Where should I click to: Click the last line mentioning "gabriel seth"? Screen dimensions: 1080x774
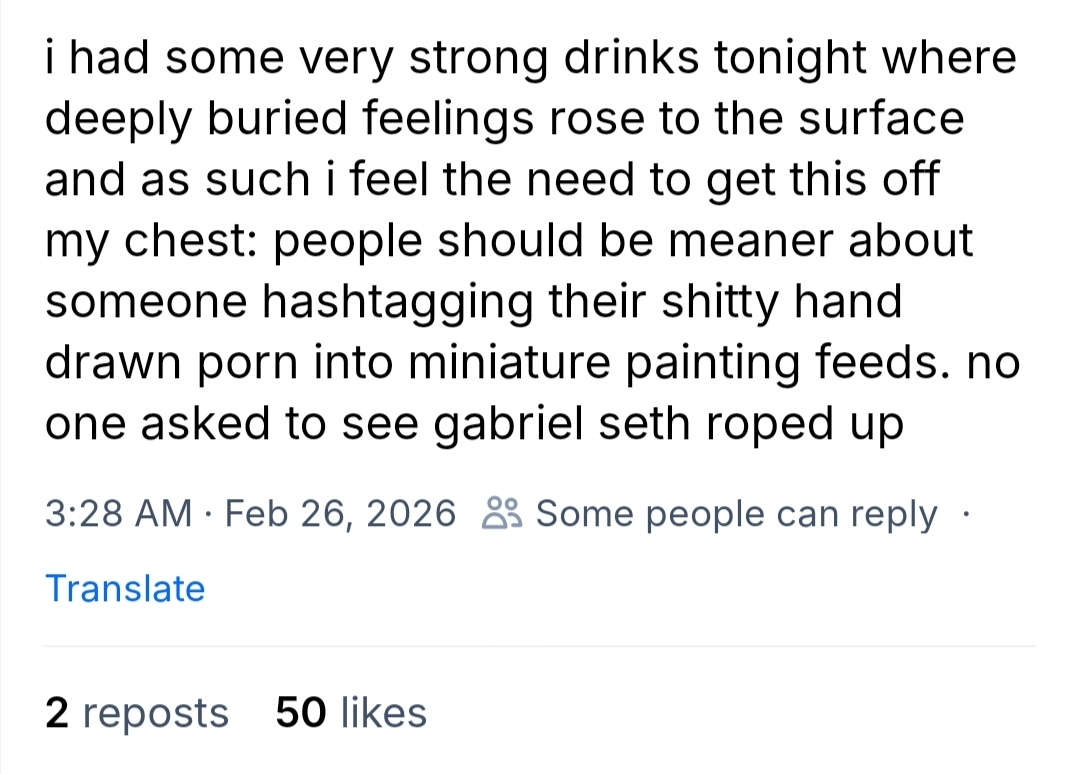point(474,424)
